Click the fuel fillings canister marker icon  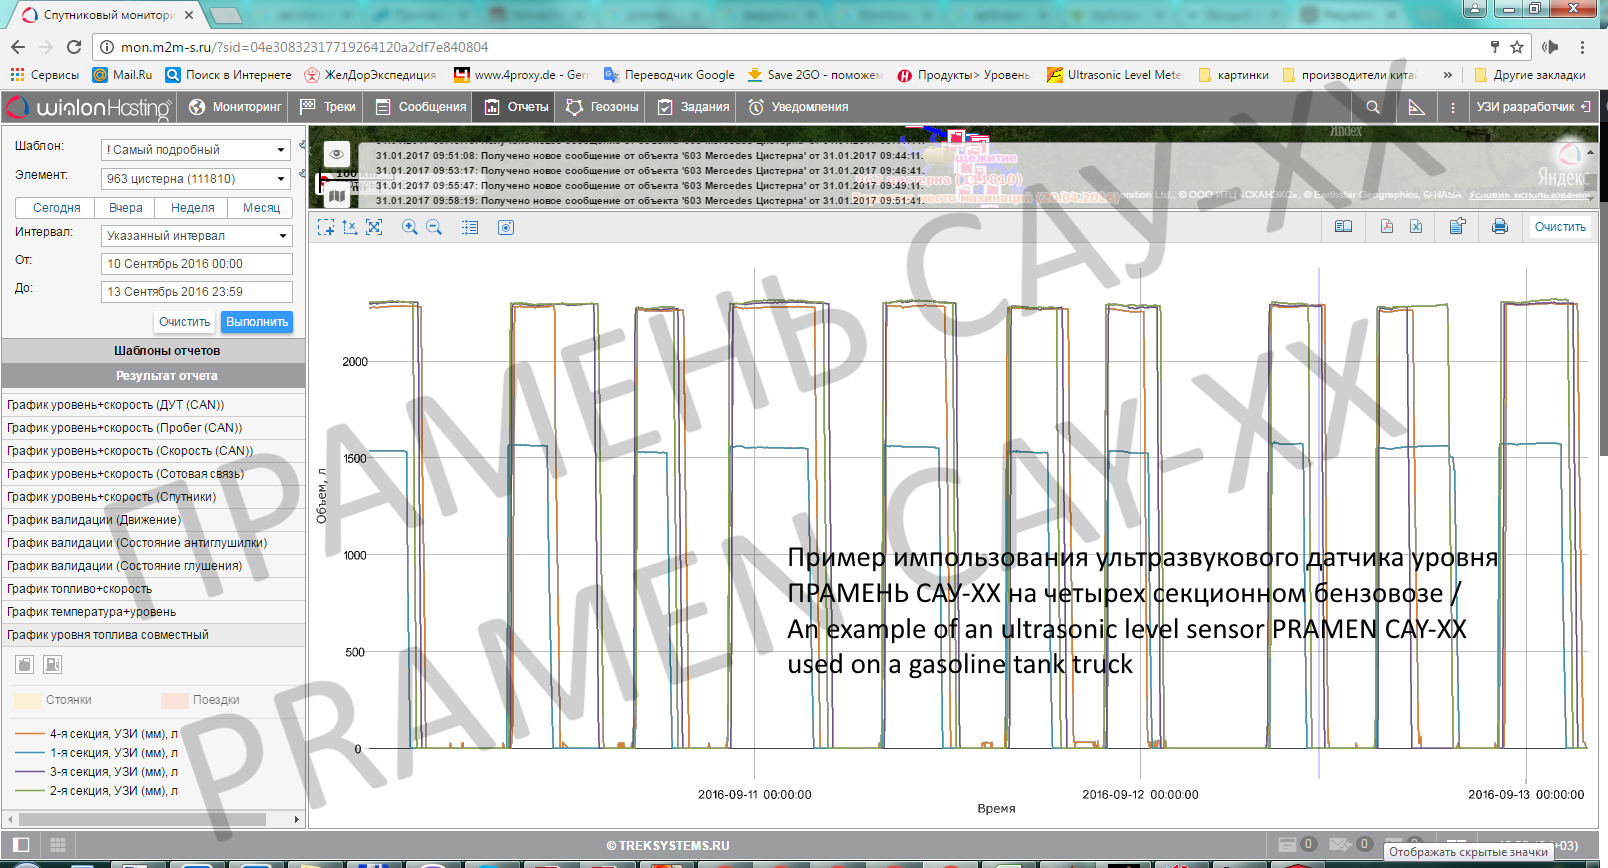point(25,664)
